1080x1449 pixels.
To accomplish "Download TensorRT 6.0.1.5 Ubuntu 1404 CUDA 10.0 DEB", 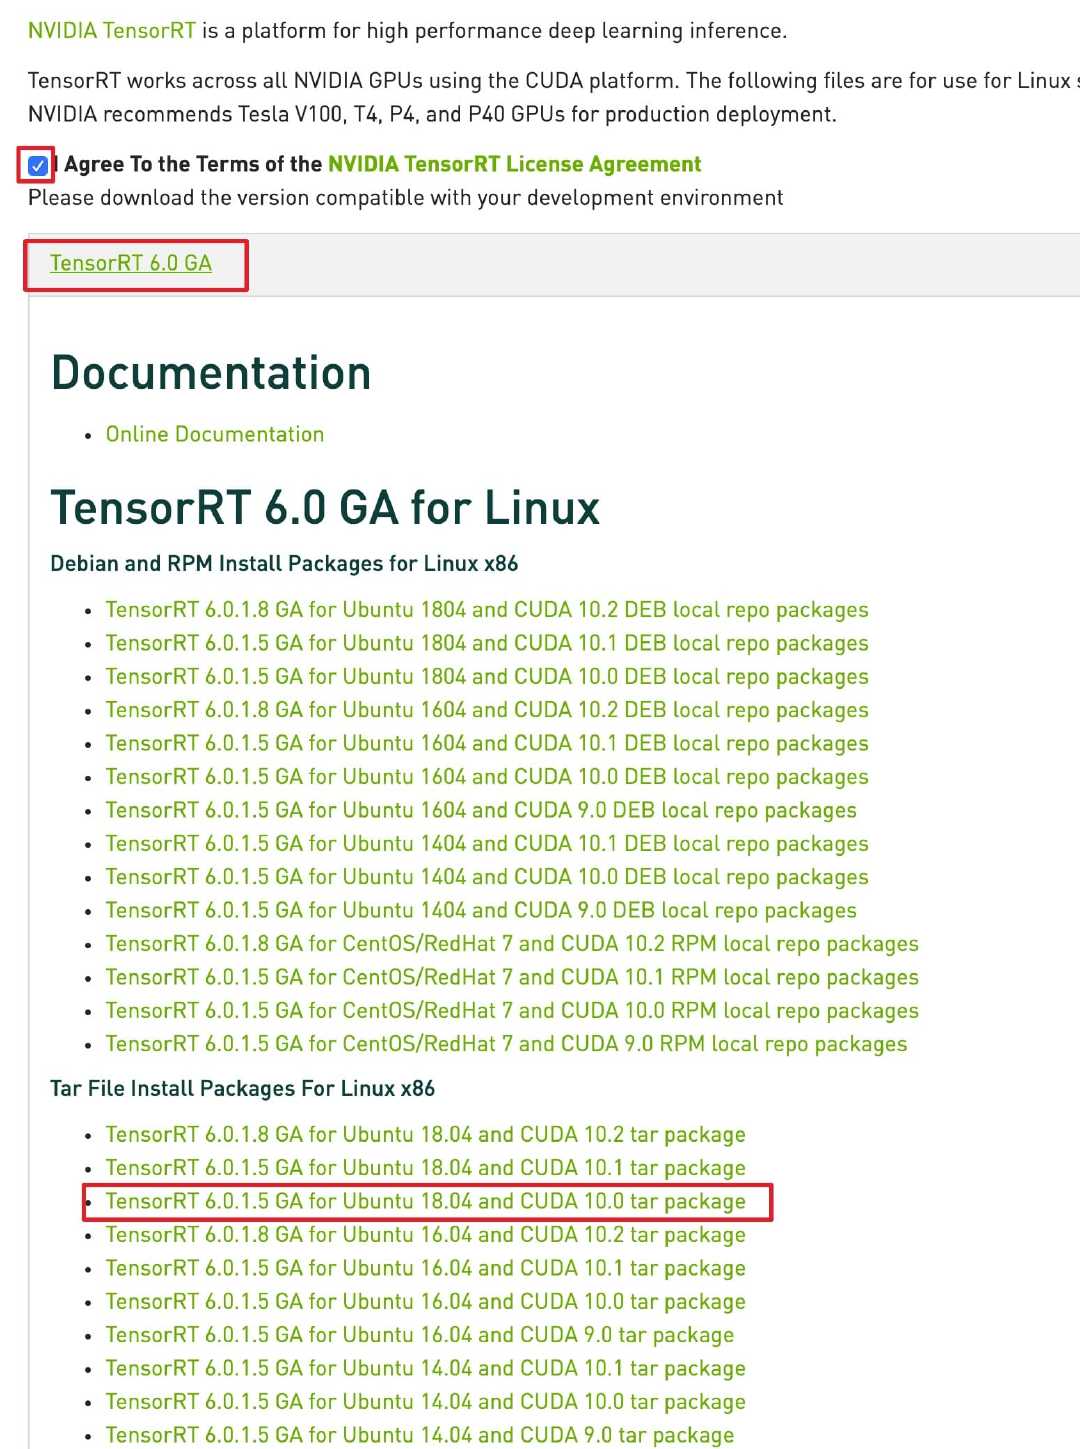I will pyautogui.click(x=487, y=877).
